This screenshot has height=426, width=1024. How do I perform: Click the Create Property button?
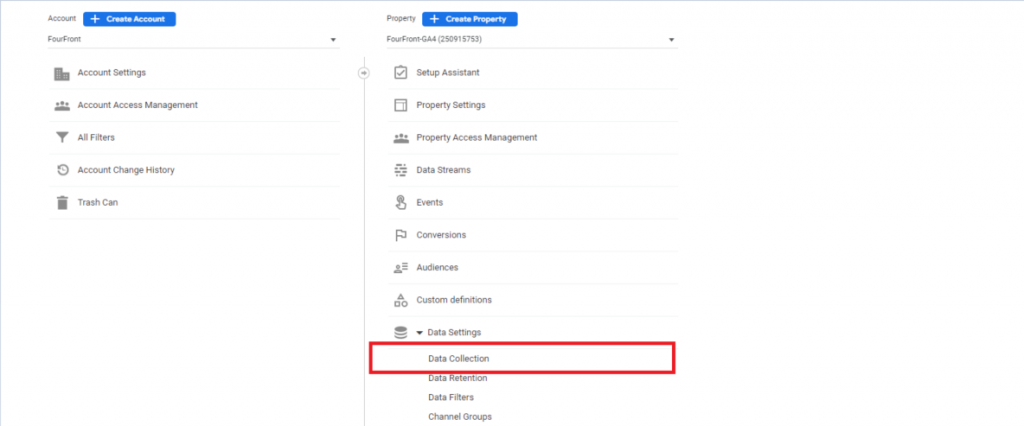point(470,19)
